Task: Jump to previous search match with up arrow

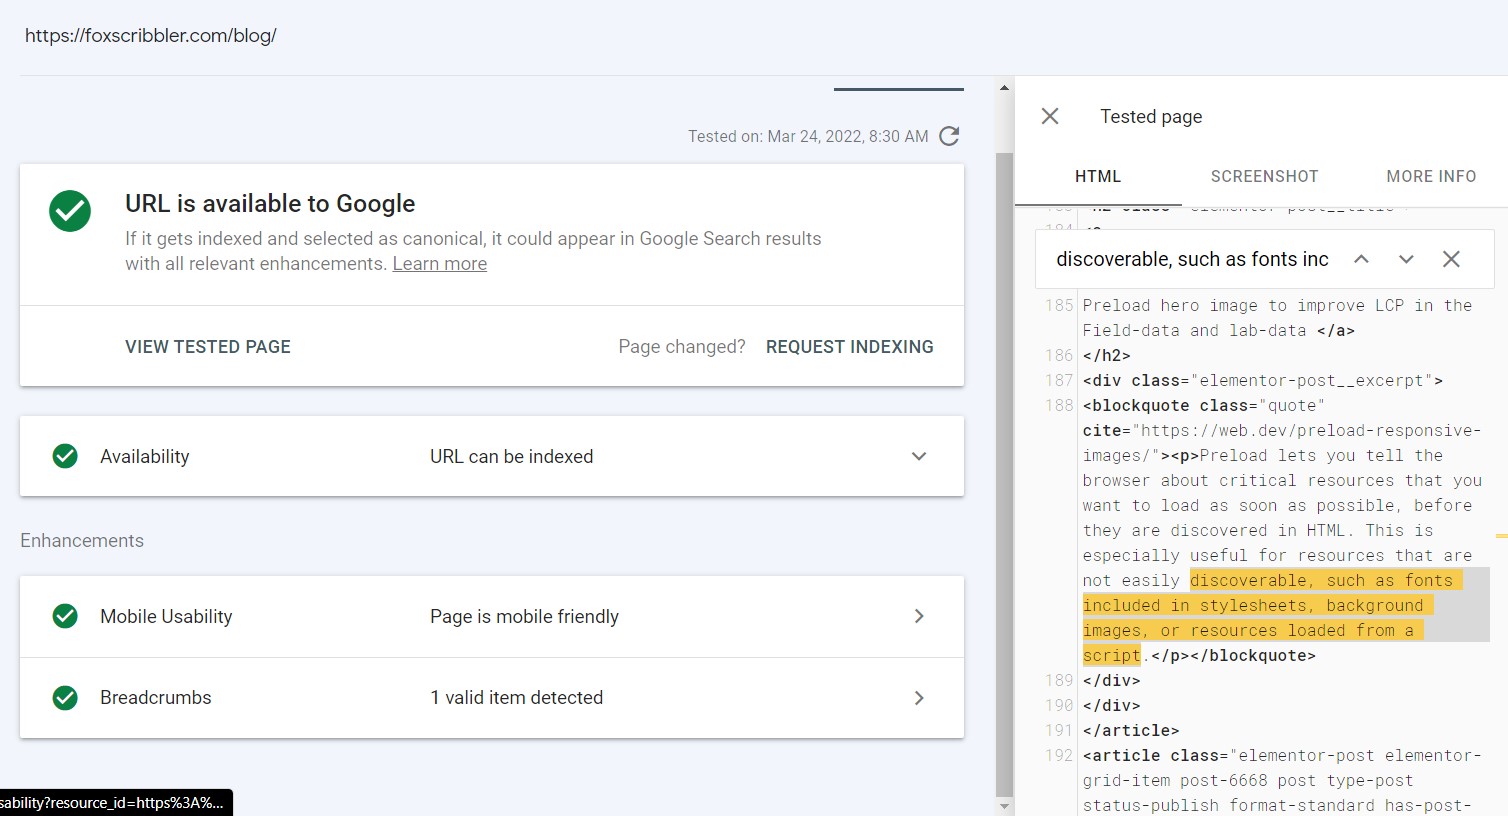Action: tap(1361, 258)
